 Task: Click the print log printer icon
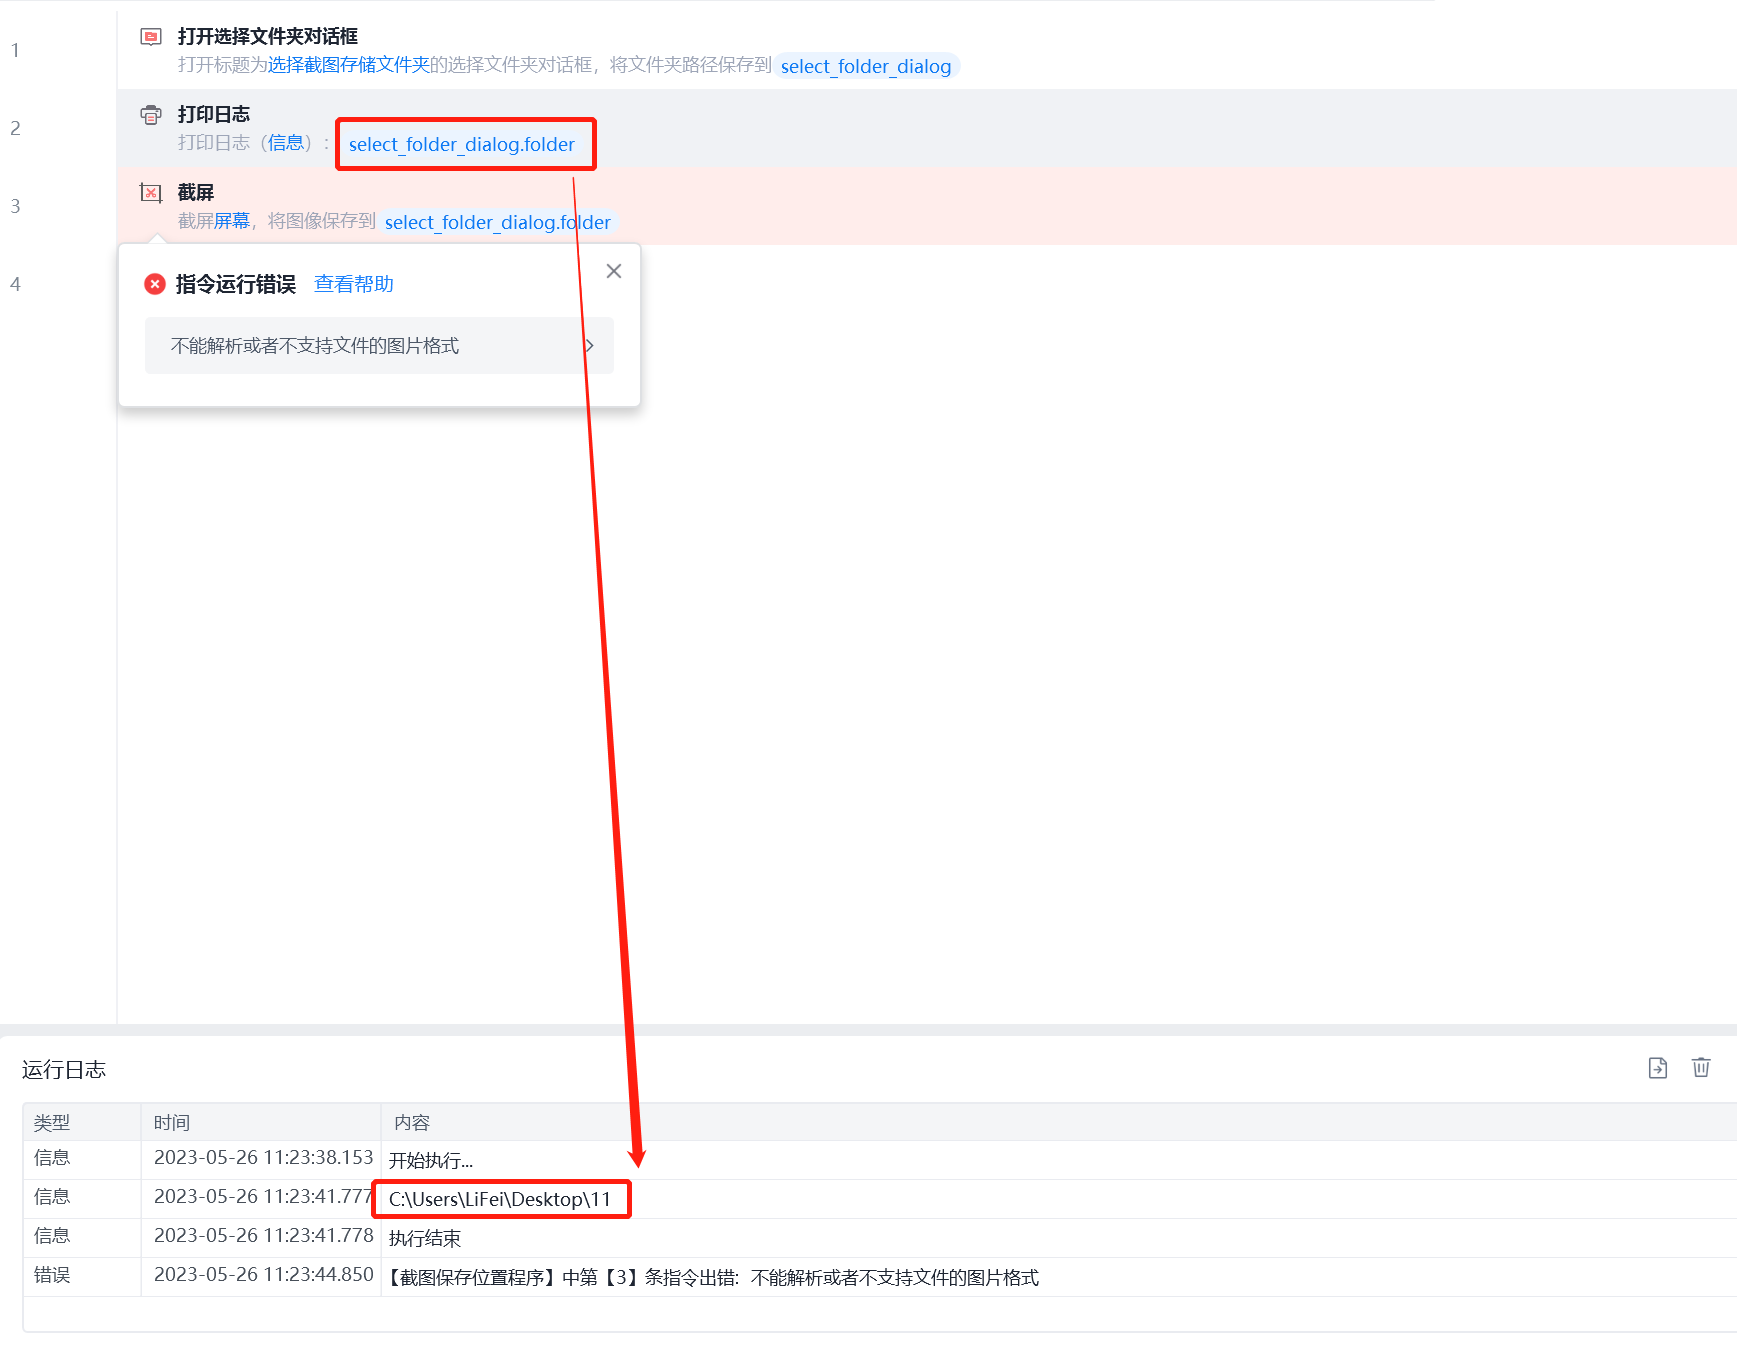pos(151,115)
